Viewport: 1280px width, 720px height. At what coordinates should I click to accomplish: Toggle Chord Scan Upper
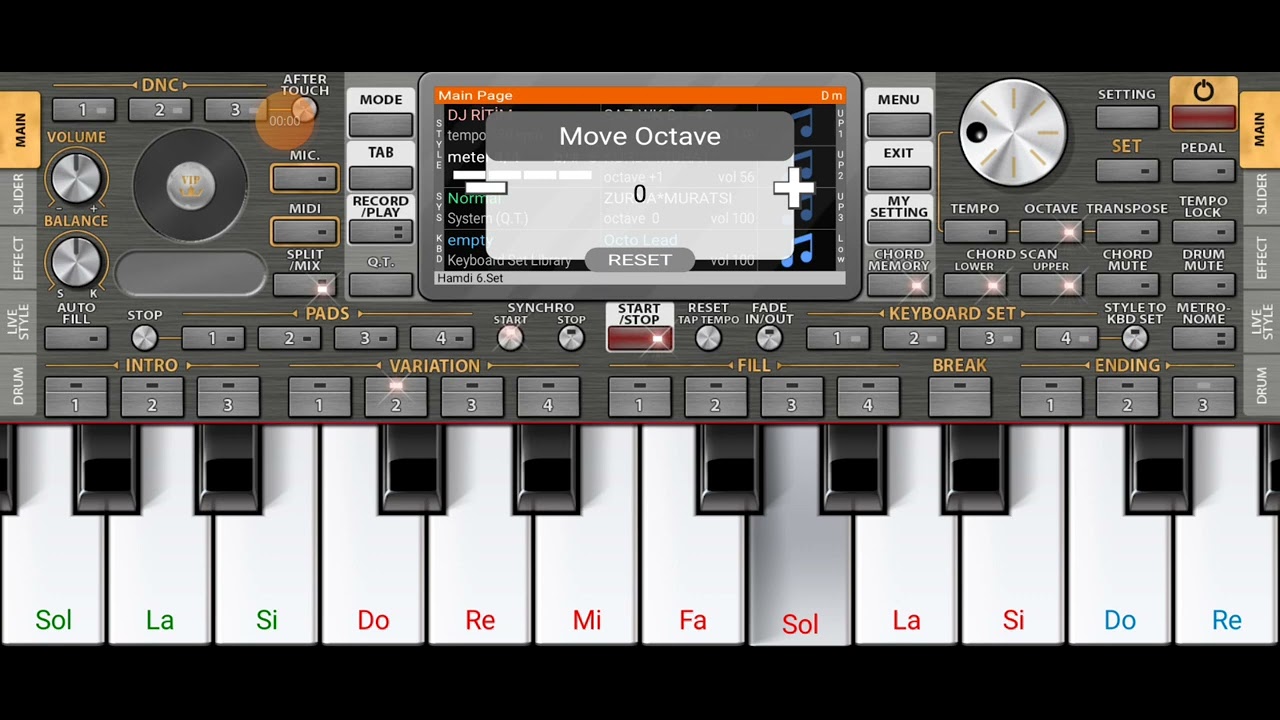pyautogui.click(x=1051, y=285)
